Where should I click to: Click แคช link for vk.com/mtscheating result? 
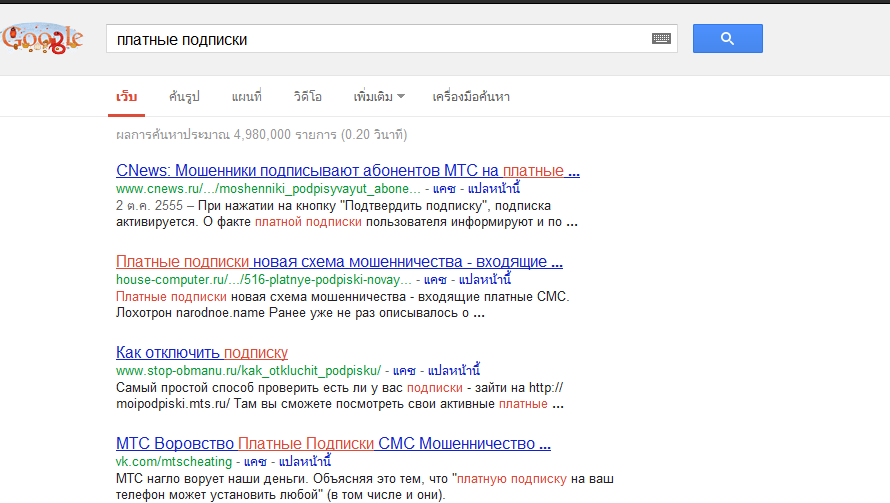click(255, 462)
